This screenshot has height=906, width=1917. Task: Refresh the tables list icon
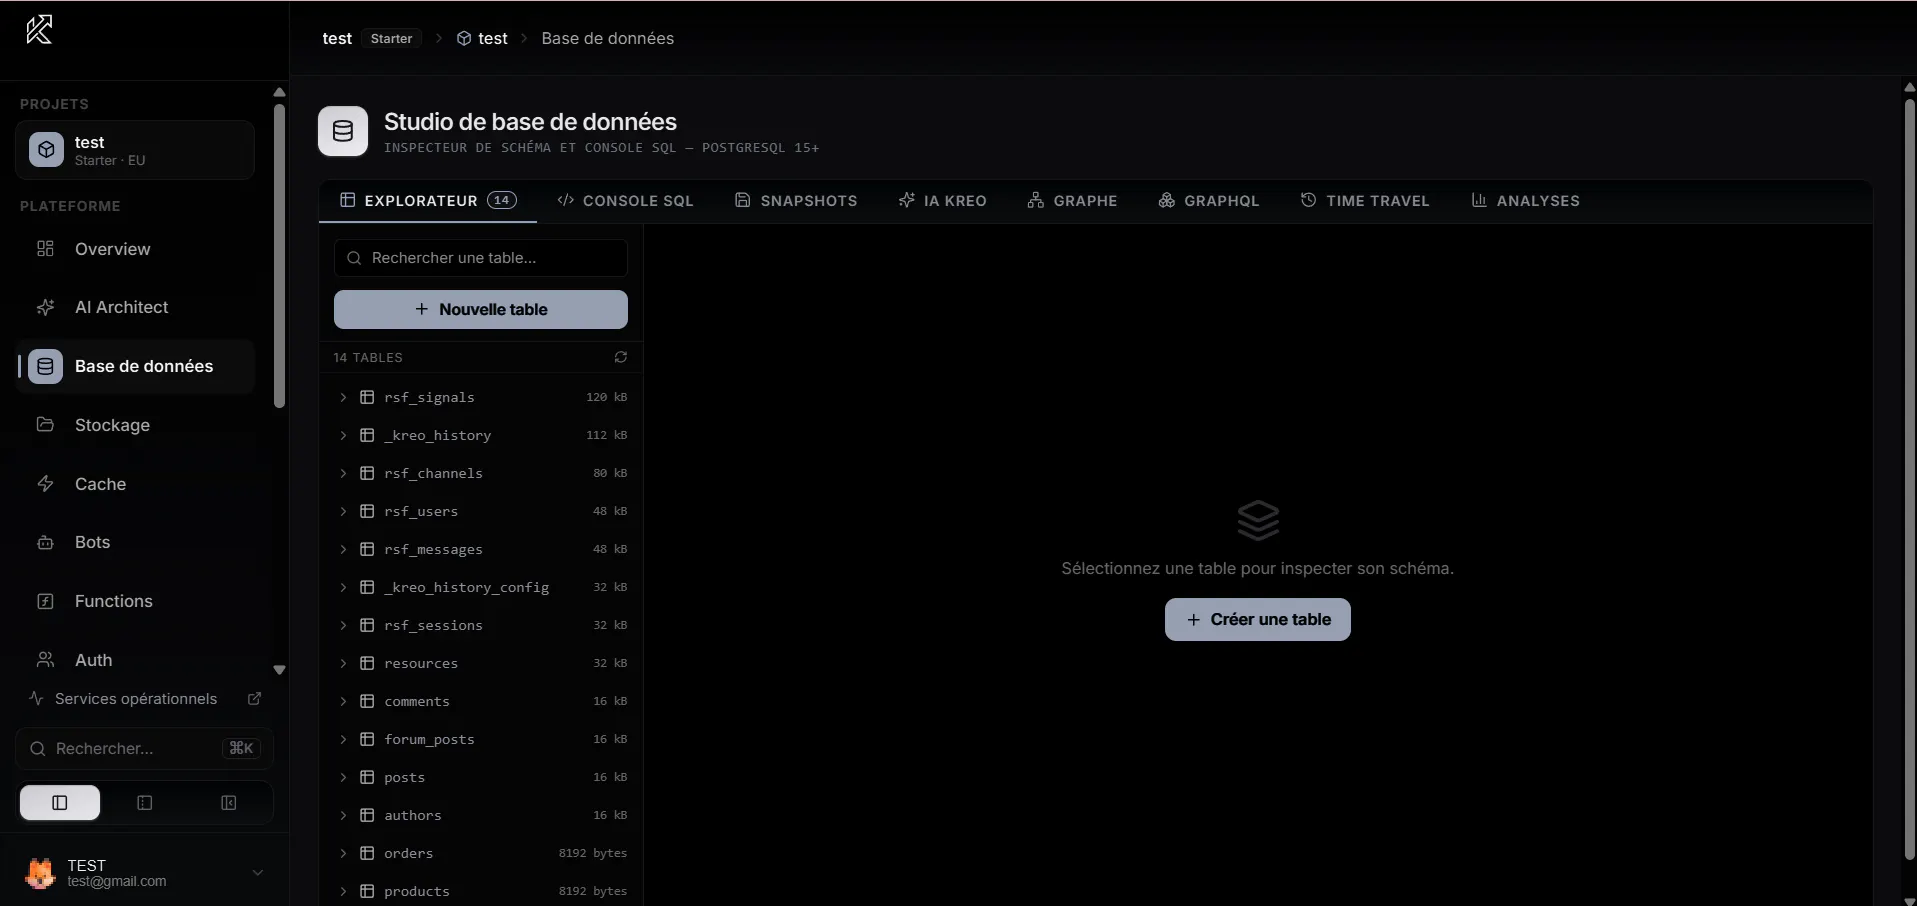click(x=621, y=357)
